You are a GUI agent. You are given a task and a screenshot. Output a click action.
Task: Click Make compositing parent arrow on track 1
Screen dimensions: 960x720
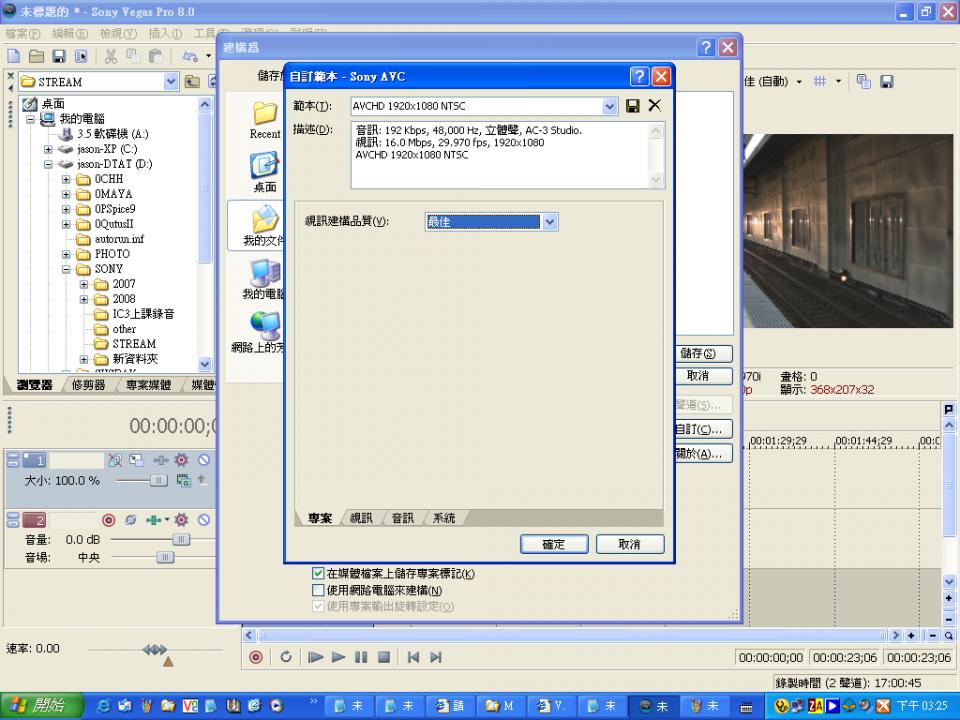[201, 480]
